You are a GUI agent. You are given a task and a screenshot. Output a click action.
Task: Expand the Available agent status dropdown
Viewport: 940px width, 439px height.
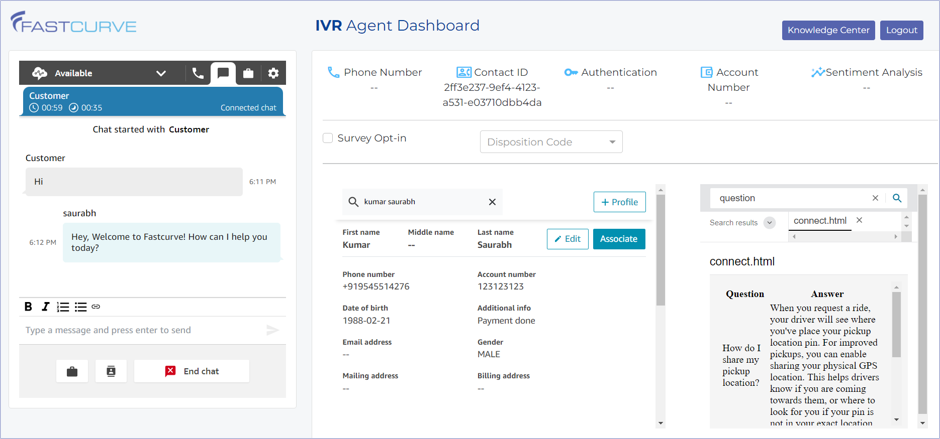[x=160, y=73]
